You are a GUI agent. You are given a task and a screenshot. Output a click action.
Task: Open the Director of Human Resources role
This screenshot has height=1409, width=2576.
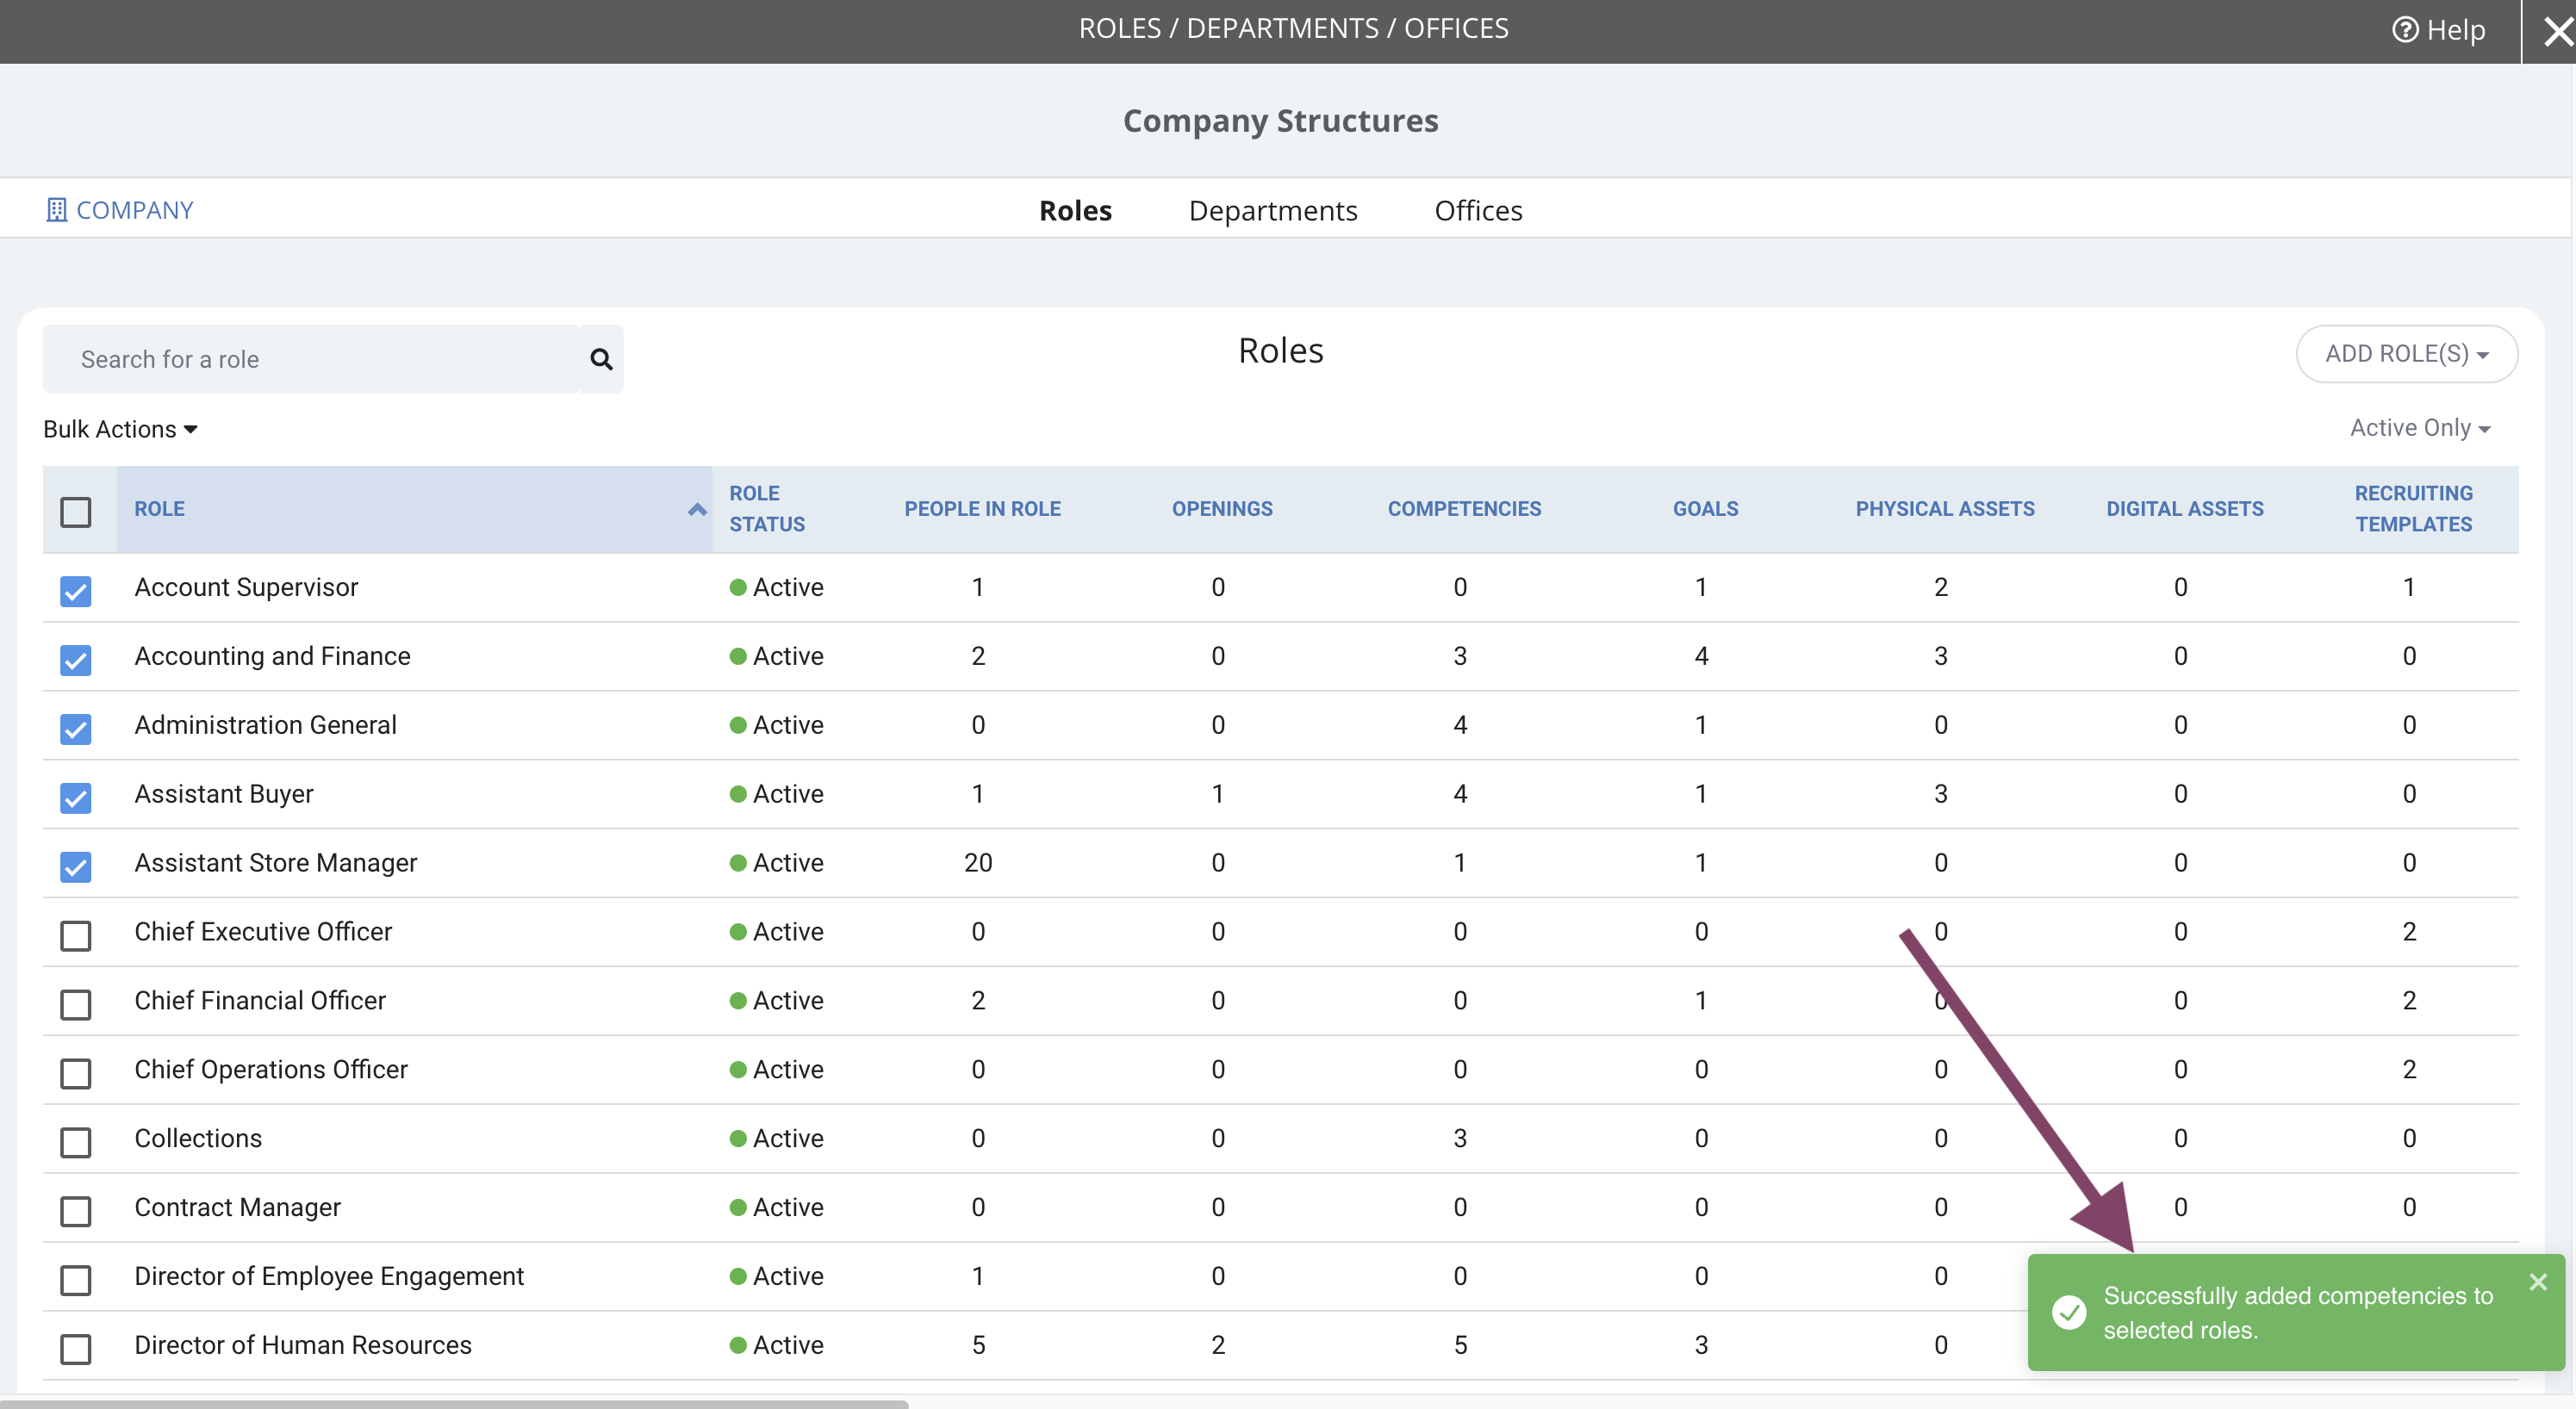coord(303,1344)
